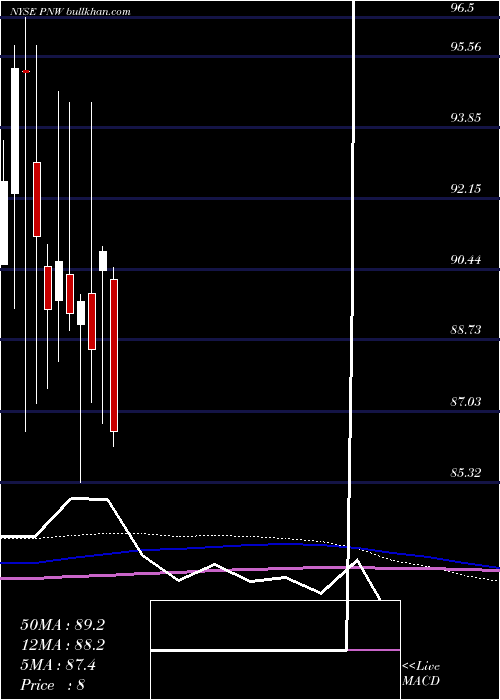Select the 95.56 price axis label

tap(466, 47)
